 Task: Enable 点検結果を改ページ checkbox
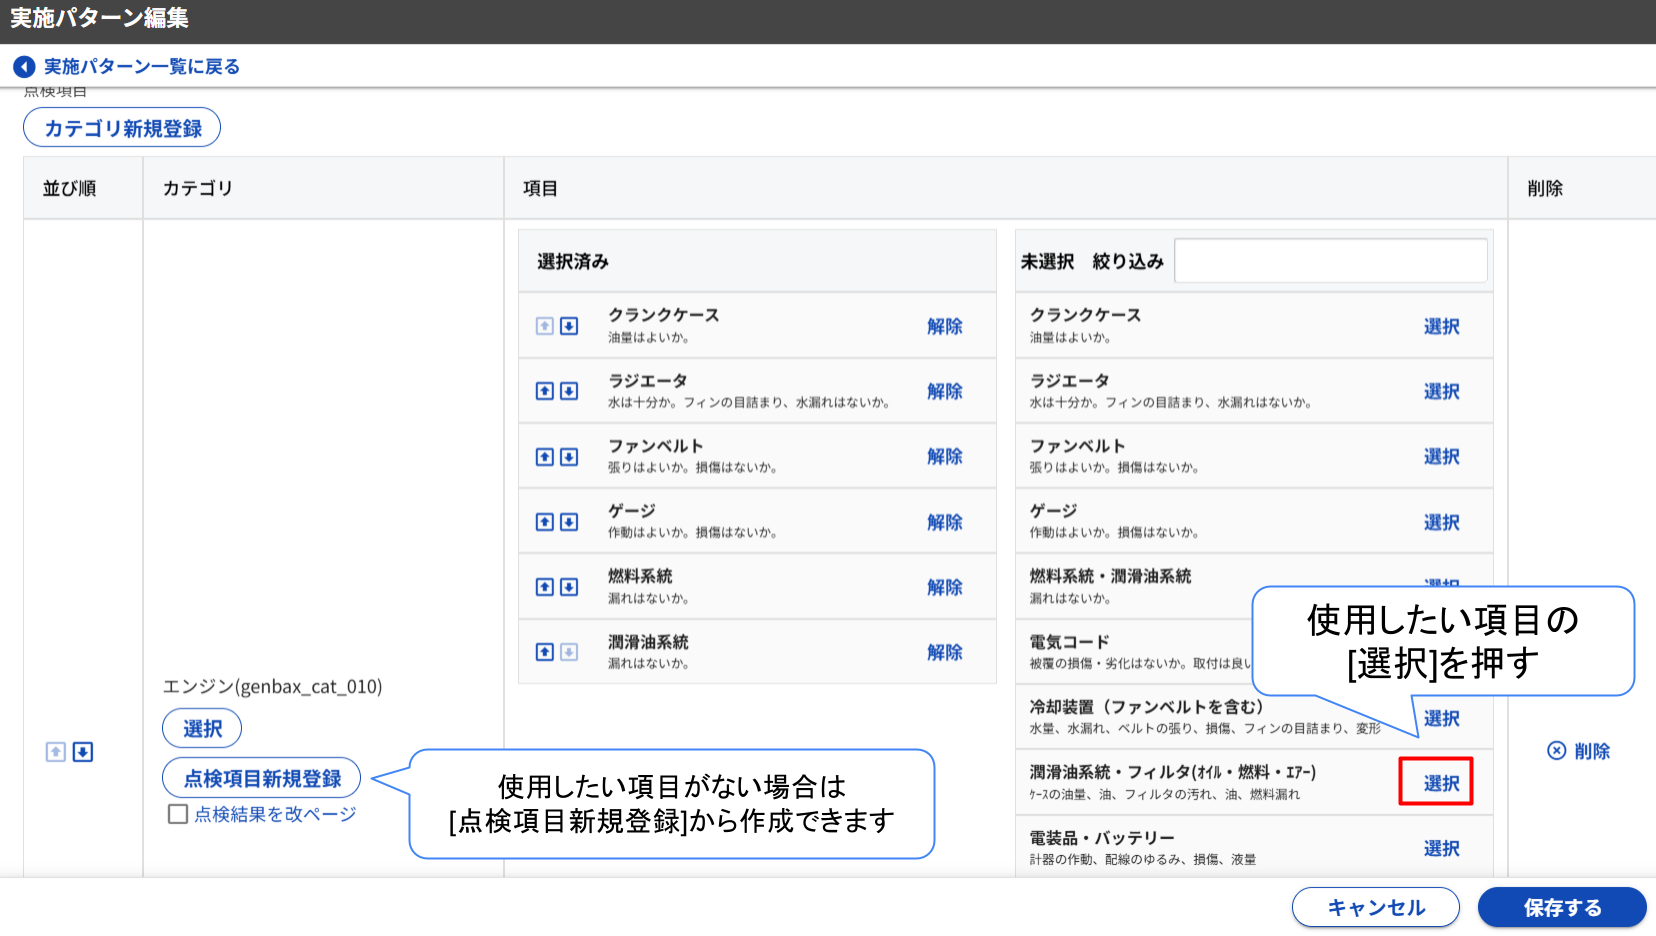point(178,814)
